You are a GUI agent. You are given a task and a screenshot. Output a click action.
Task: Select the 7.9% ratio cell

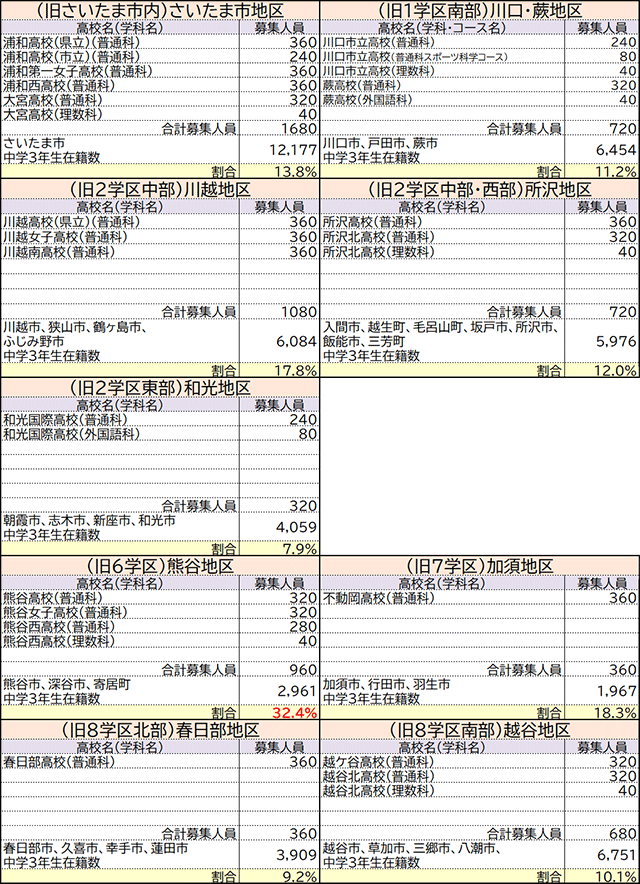tap(299, 548)
